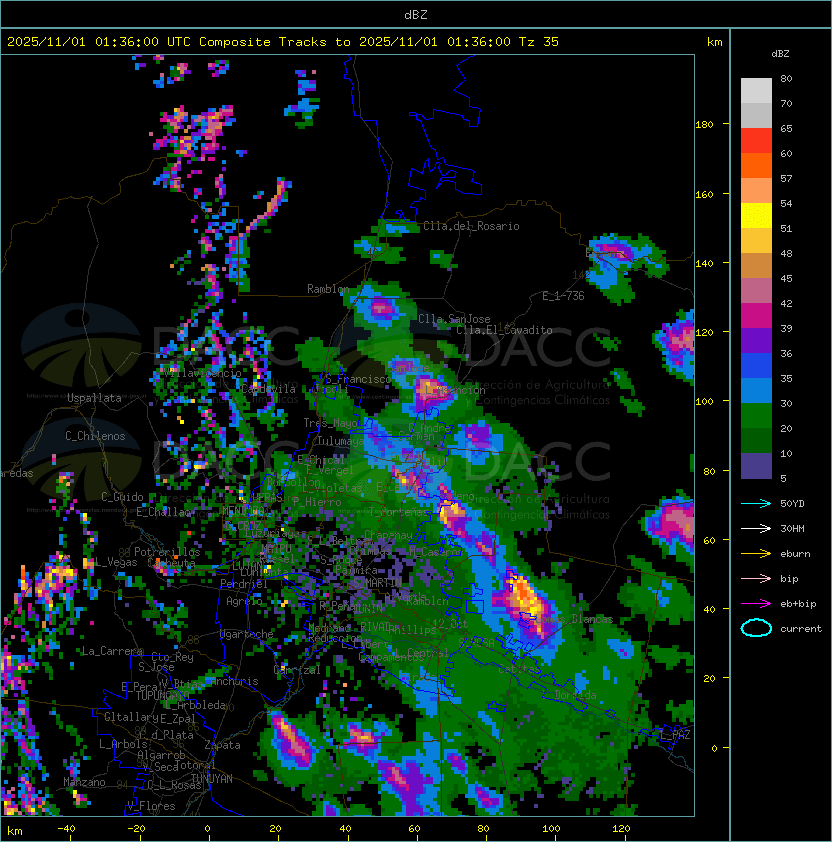Click the 'Potrerillos' map label
Viewport: 832px width, 842px height.
[x=167, y=552]
